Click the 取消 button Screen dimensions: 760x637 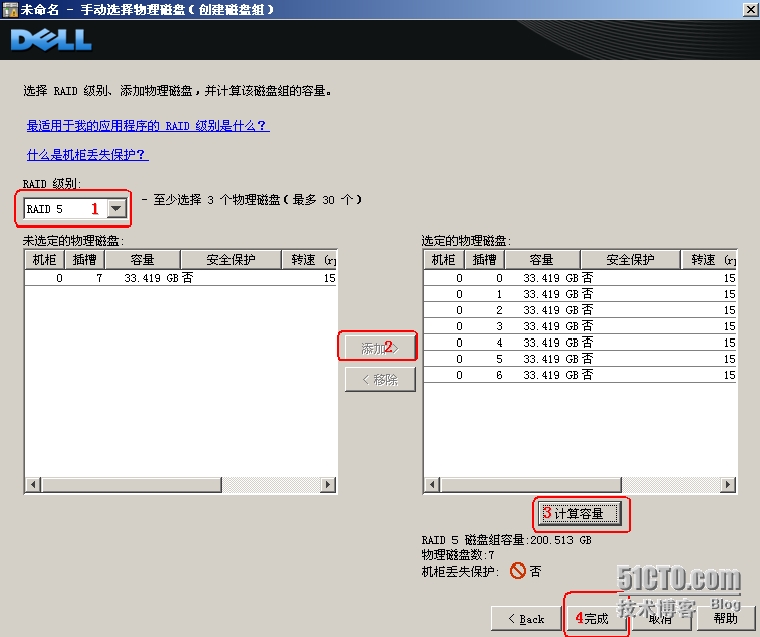(661, 619)
